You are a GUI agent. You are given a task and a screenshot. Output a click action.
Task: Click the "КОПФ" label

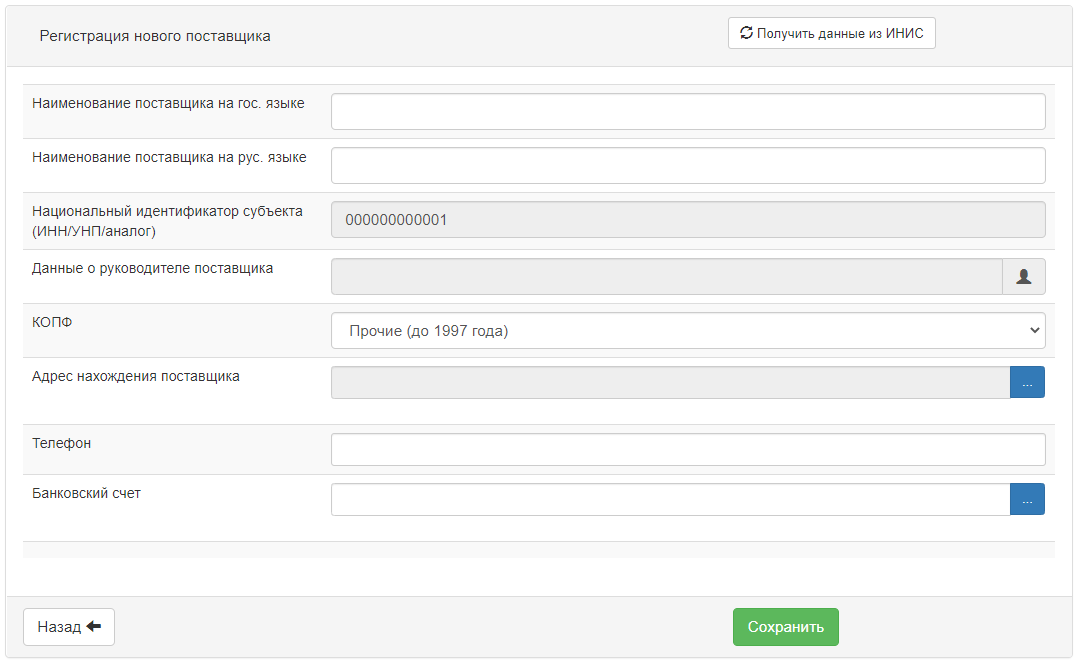tap(52, 322)
